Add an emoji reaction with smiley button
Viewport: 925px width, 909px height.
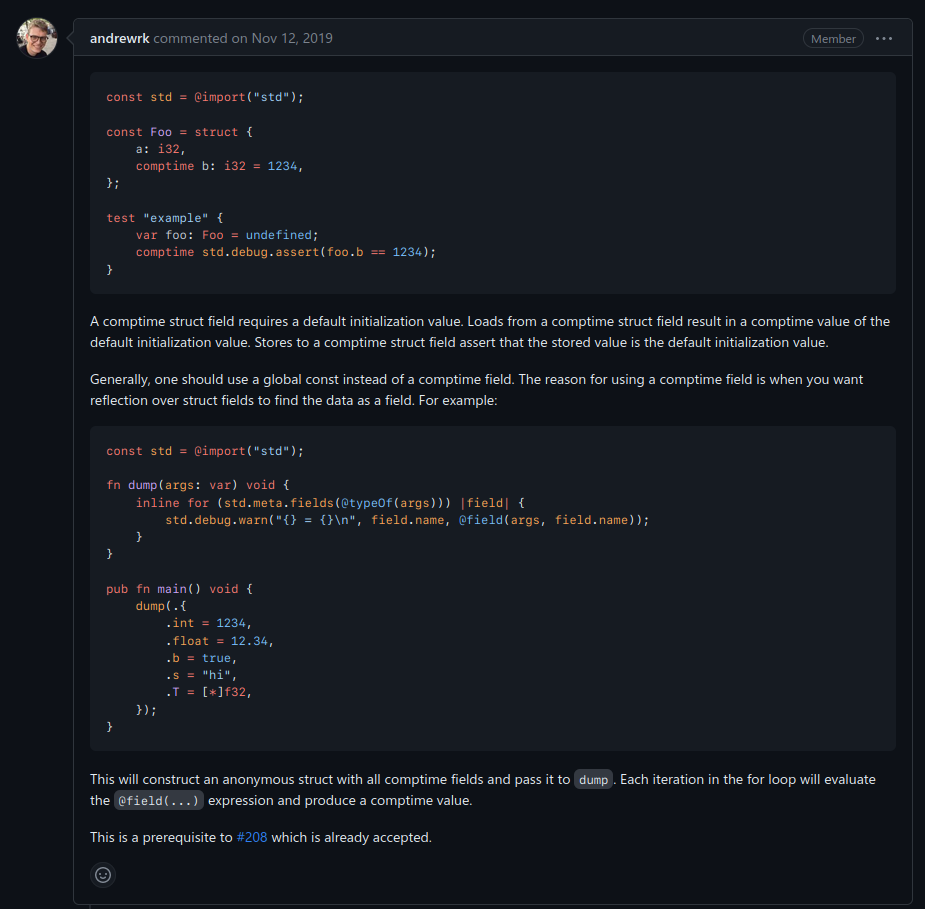click(103, 875)
